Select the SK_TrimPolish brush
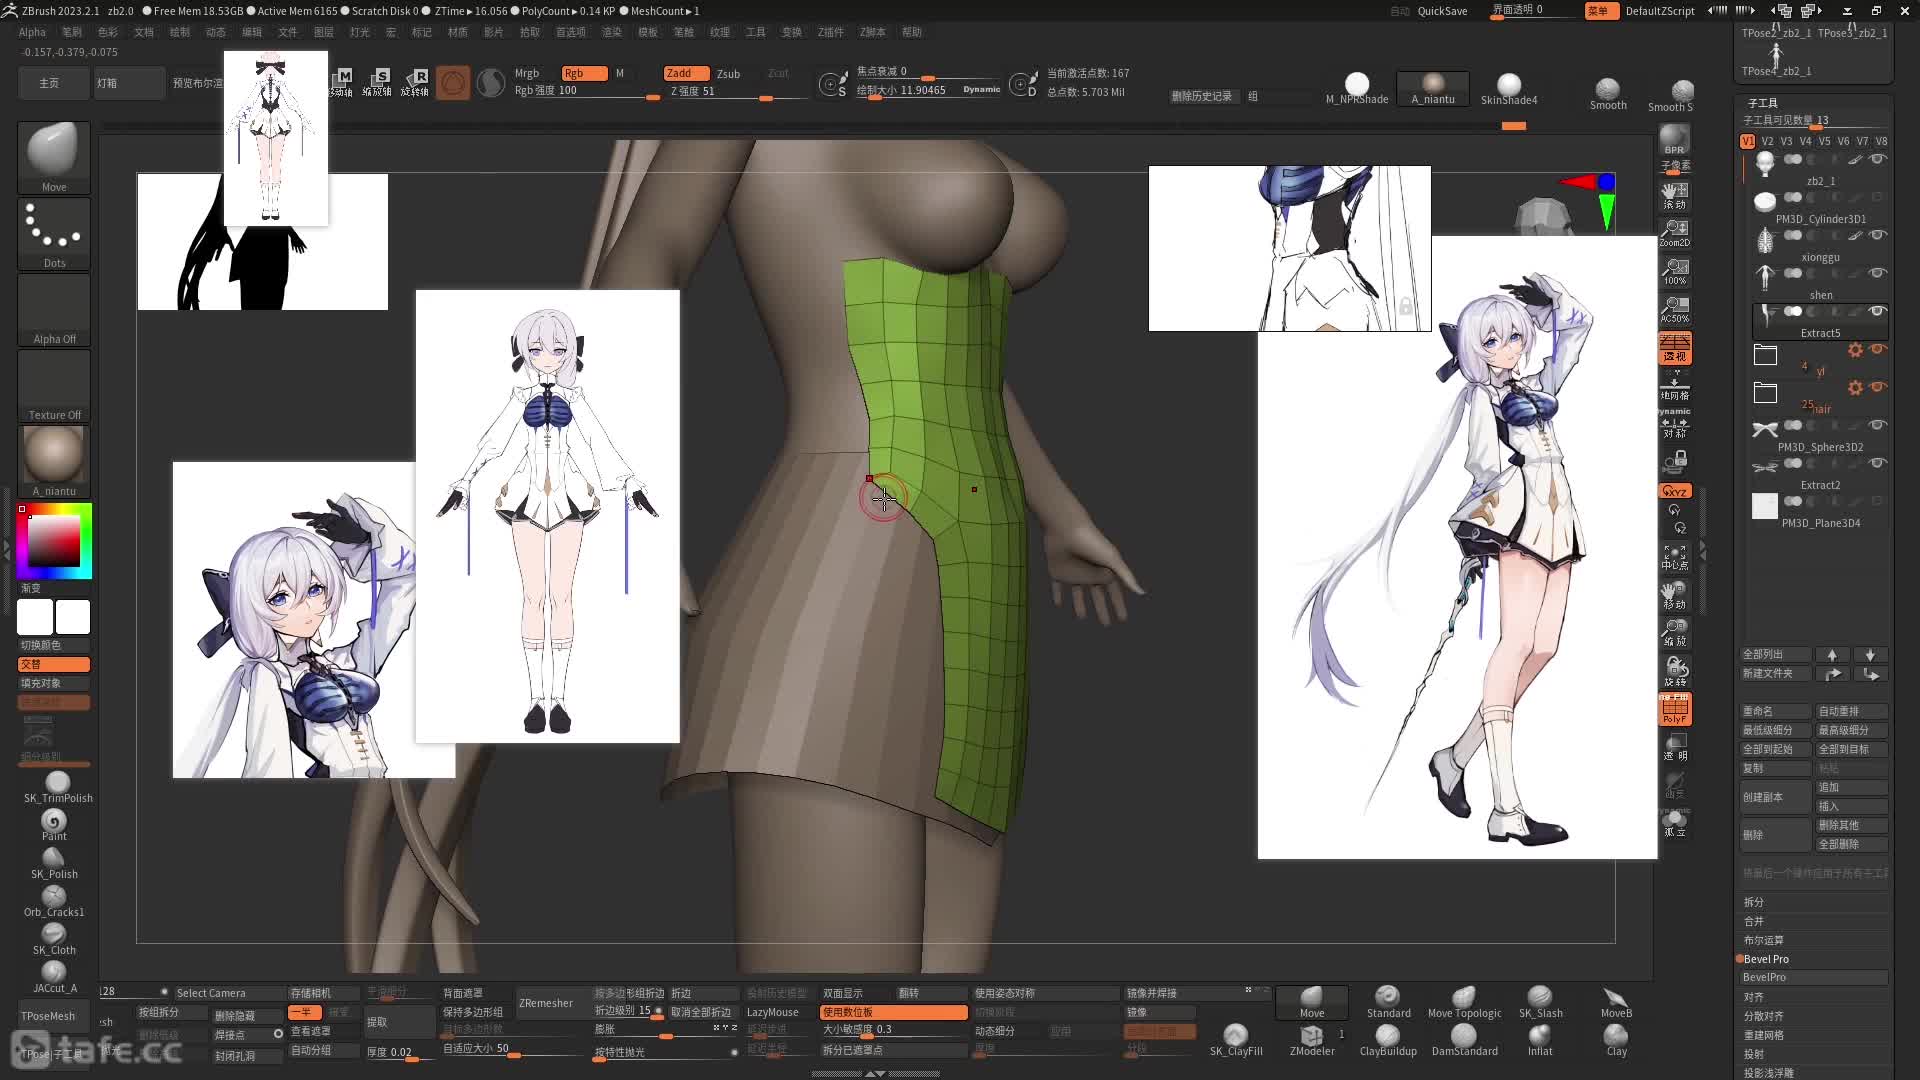1920x1080 pixels. [57, 787]
